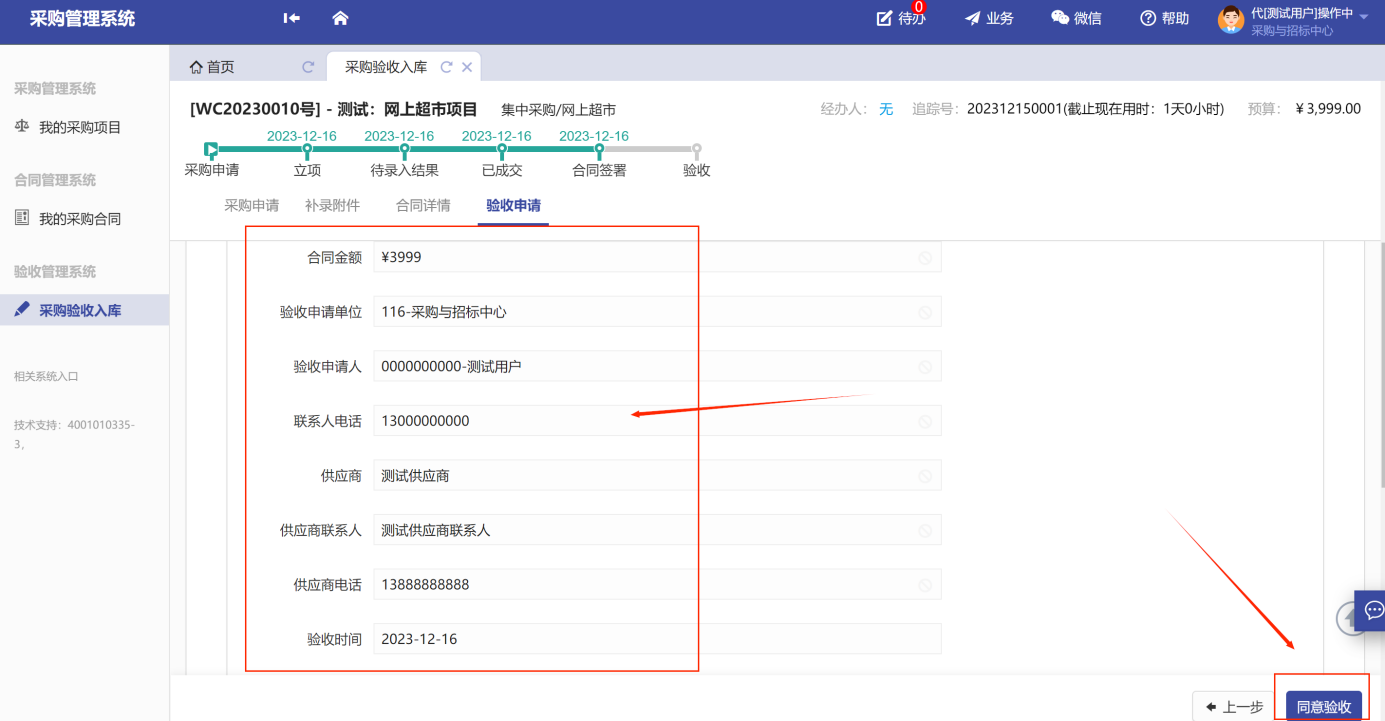The width and height of the screenshot is (1385, 721).
Task: Switch to the 首页 tab
Action: [212, 67]
